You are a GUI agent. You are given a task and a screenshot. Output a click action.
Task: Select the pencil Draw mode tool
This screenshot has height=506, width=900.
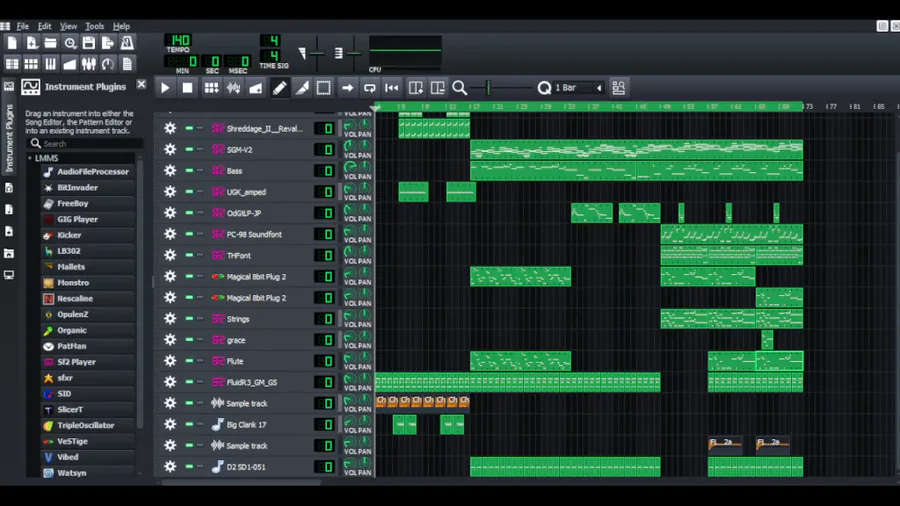(x=280, y=88)
